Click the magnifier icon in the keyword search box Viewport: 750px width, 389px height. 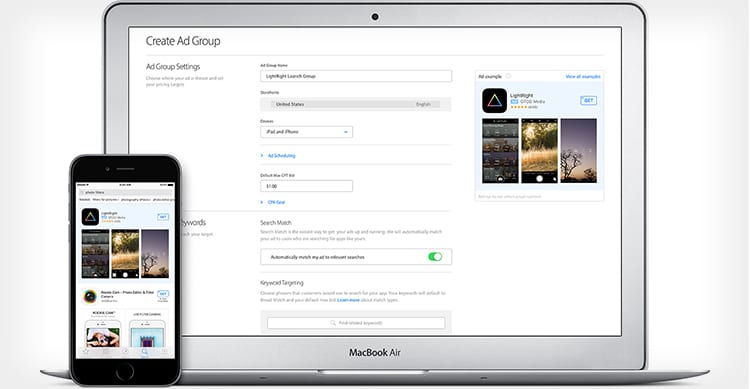click(333, 323)
